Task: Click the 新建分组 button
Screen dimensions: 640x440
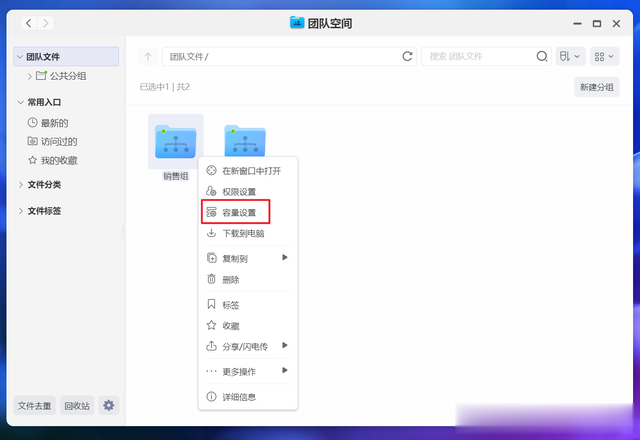Action: pyautogui.click(x=597, y=87)
